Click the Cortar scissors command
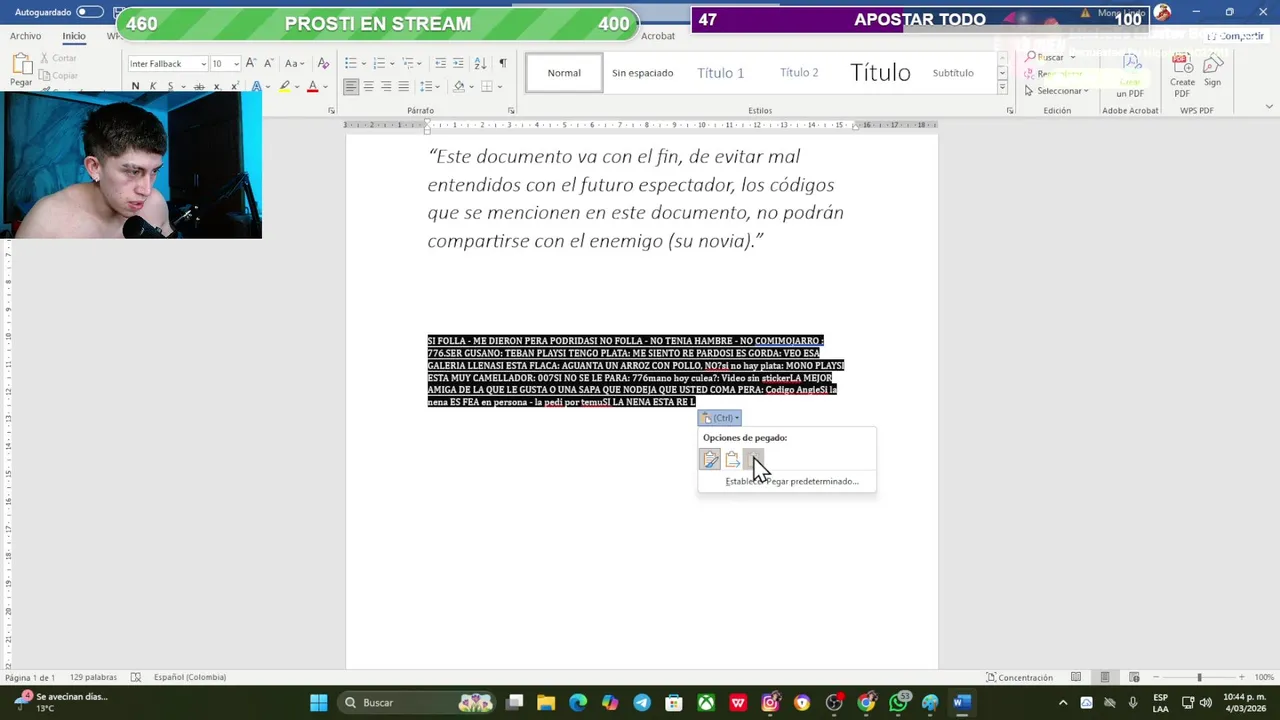 tap(58, 58)
